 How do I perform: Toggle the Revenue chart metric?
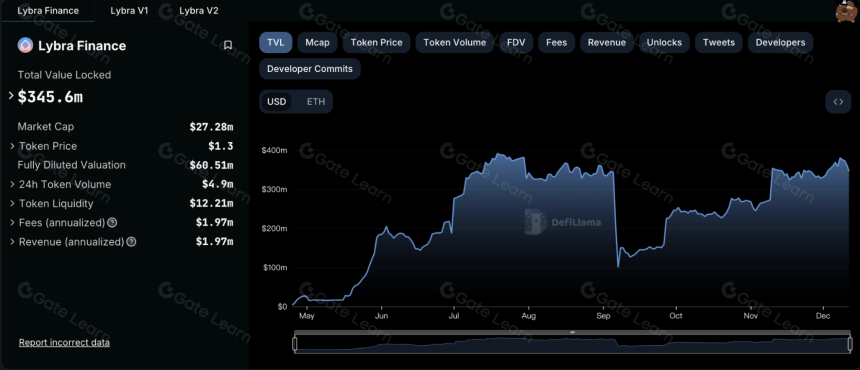point(607,42)
